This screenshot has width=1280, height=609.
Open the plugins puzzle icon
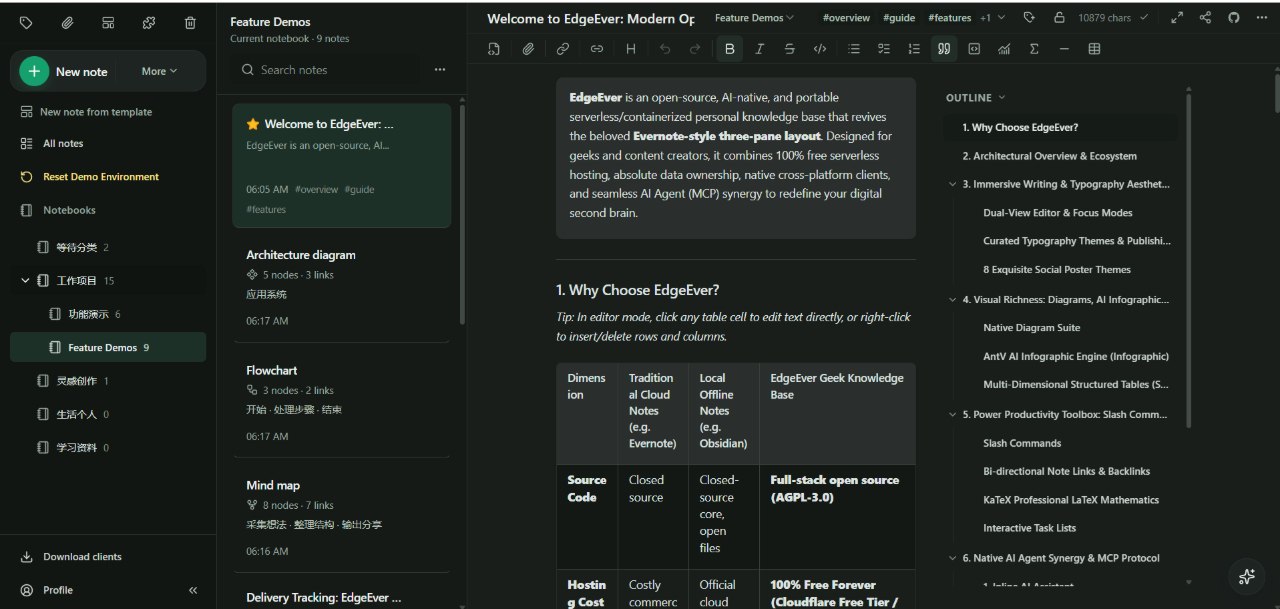149,22
